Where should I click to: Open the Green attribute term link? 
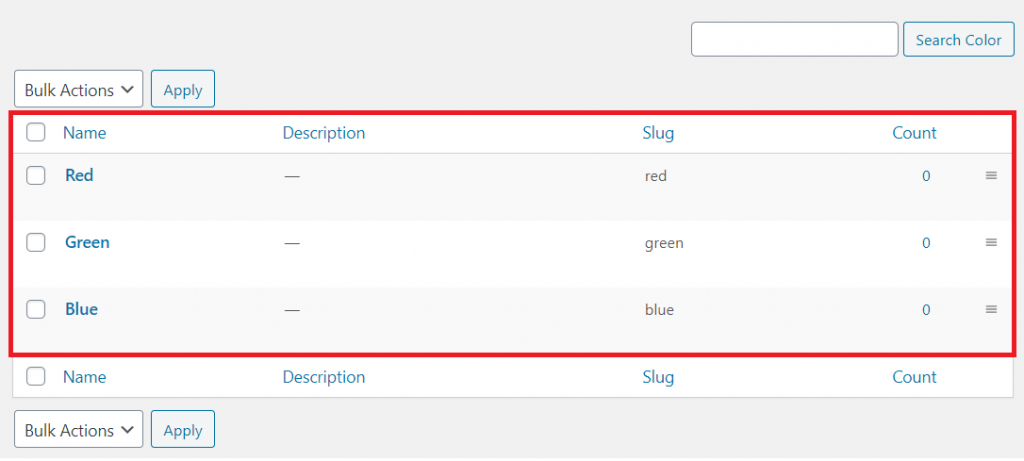[x=87, y=242]
